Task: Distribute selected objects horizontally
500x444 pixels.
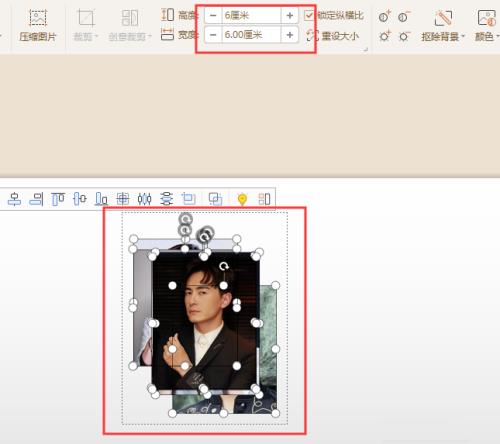Action: pos(144,199)
